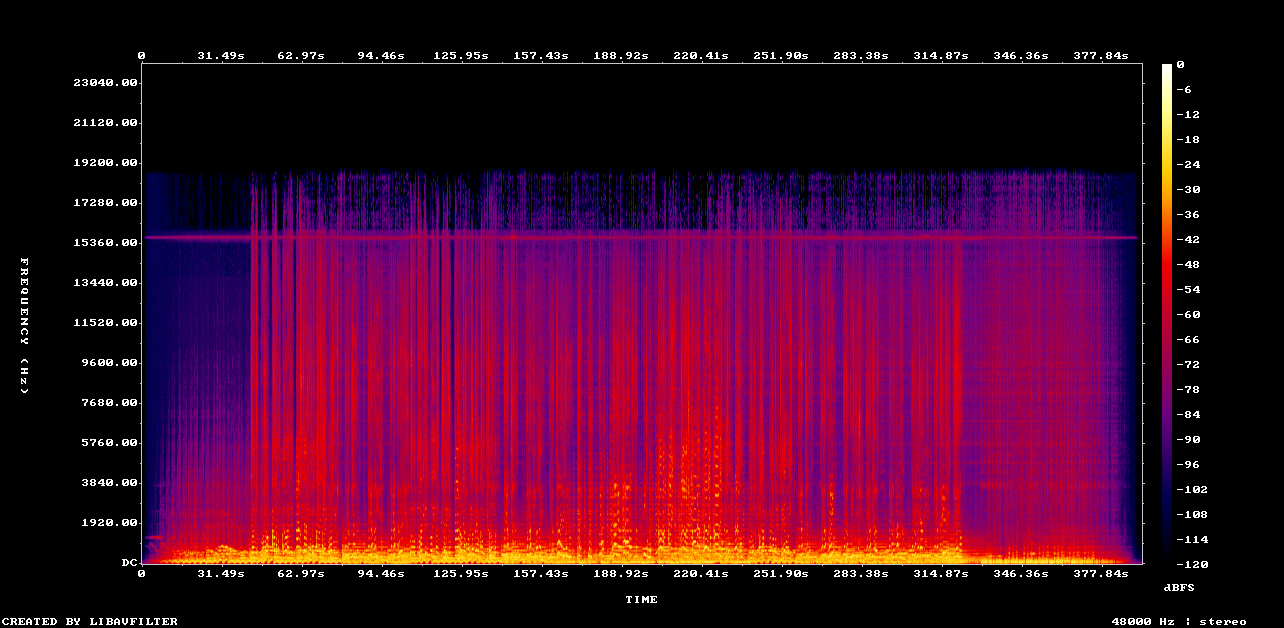Click the dBFS color scale bar
This screenshot has height=628, width=1284.
click(x=1166, y=313)
